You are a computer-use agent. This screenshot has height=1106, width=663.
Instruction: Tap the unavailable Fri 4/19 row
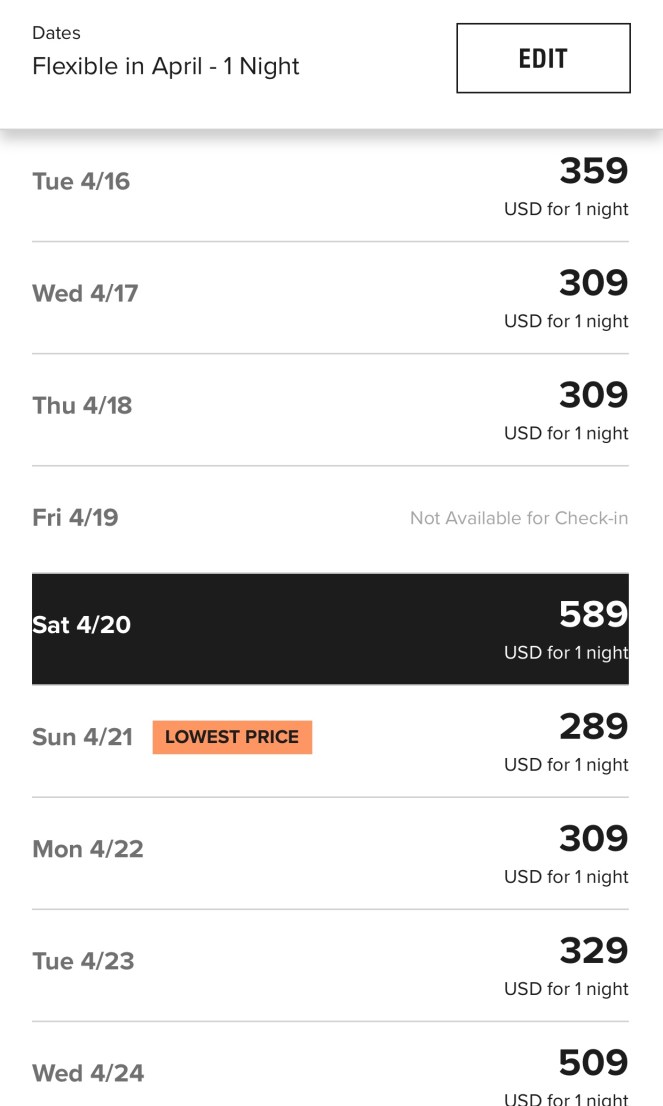75,518
